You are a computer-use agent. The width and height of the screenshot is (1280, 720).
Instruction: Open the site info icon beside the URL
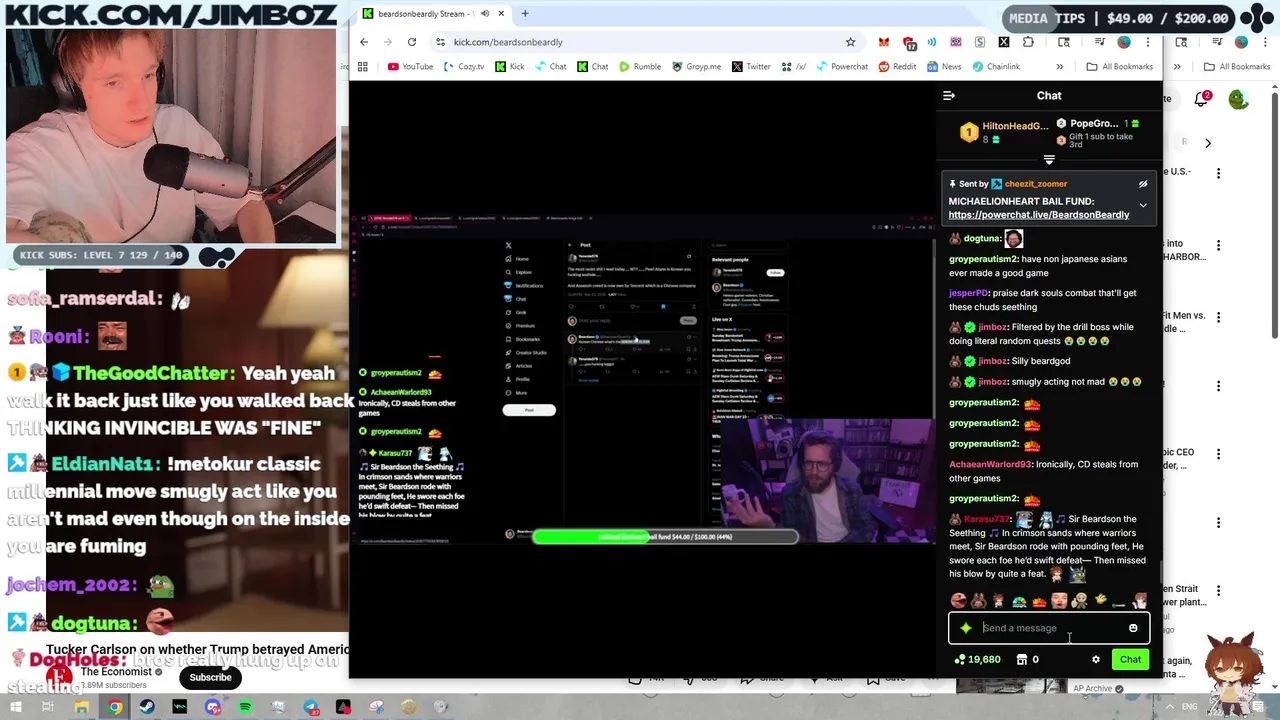pyautogui.click(x=440, y=42)
